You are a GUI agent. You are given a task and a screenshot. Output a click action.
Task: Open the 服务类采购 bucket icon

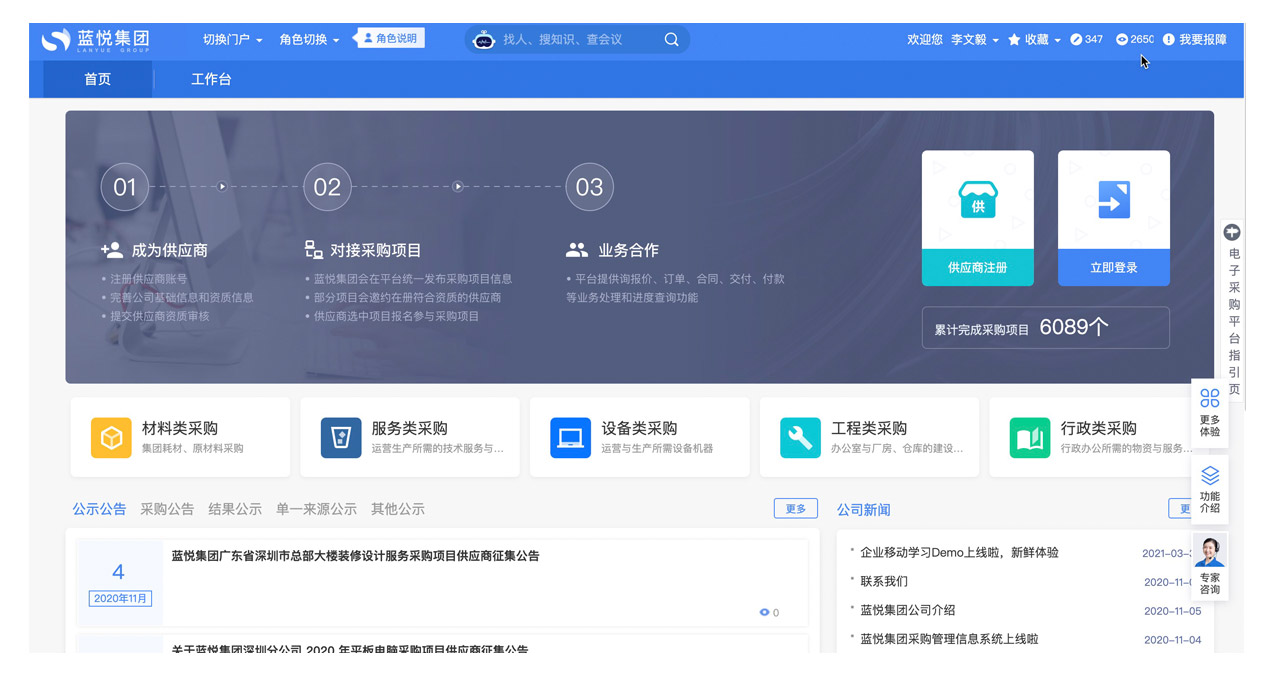point(341,438)
